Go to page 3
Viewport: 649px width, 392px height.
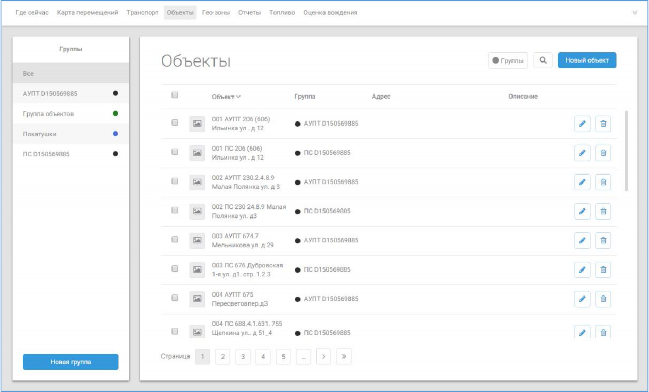[x=243, y=356]
